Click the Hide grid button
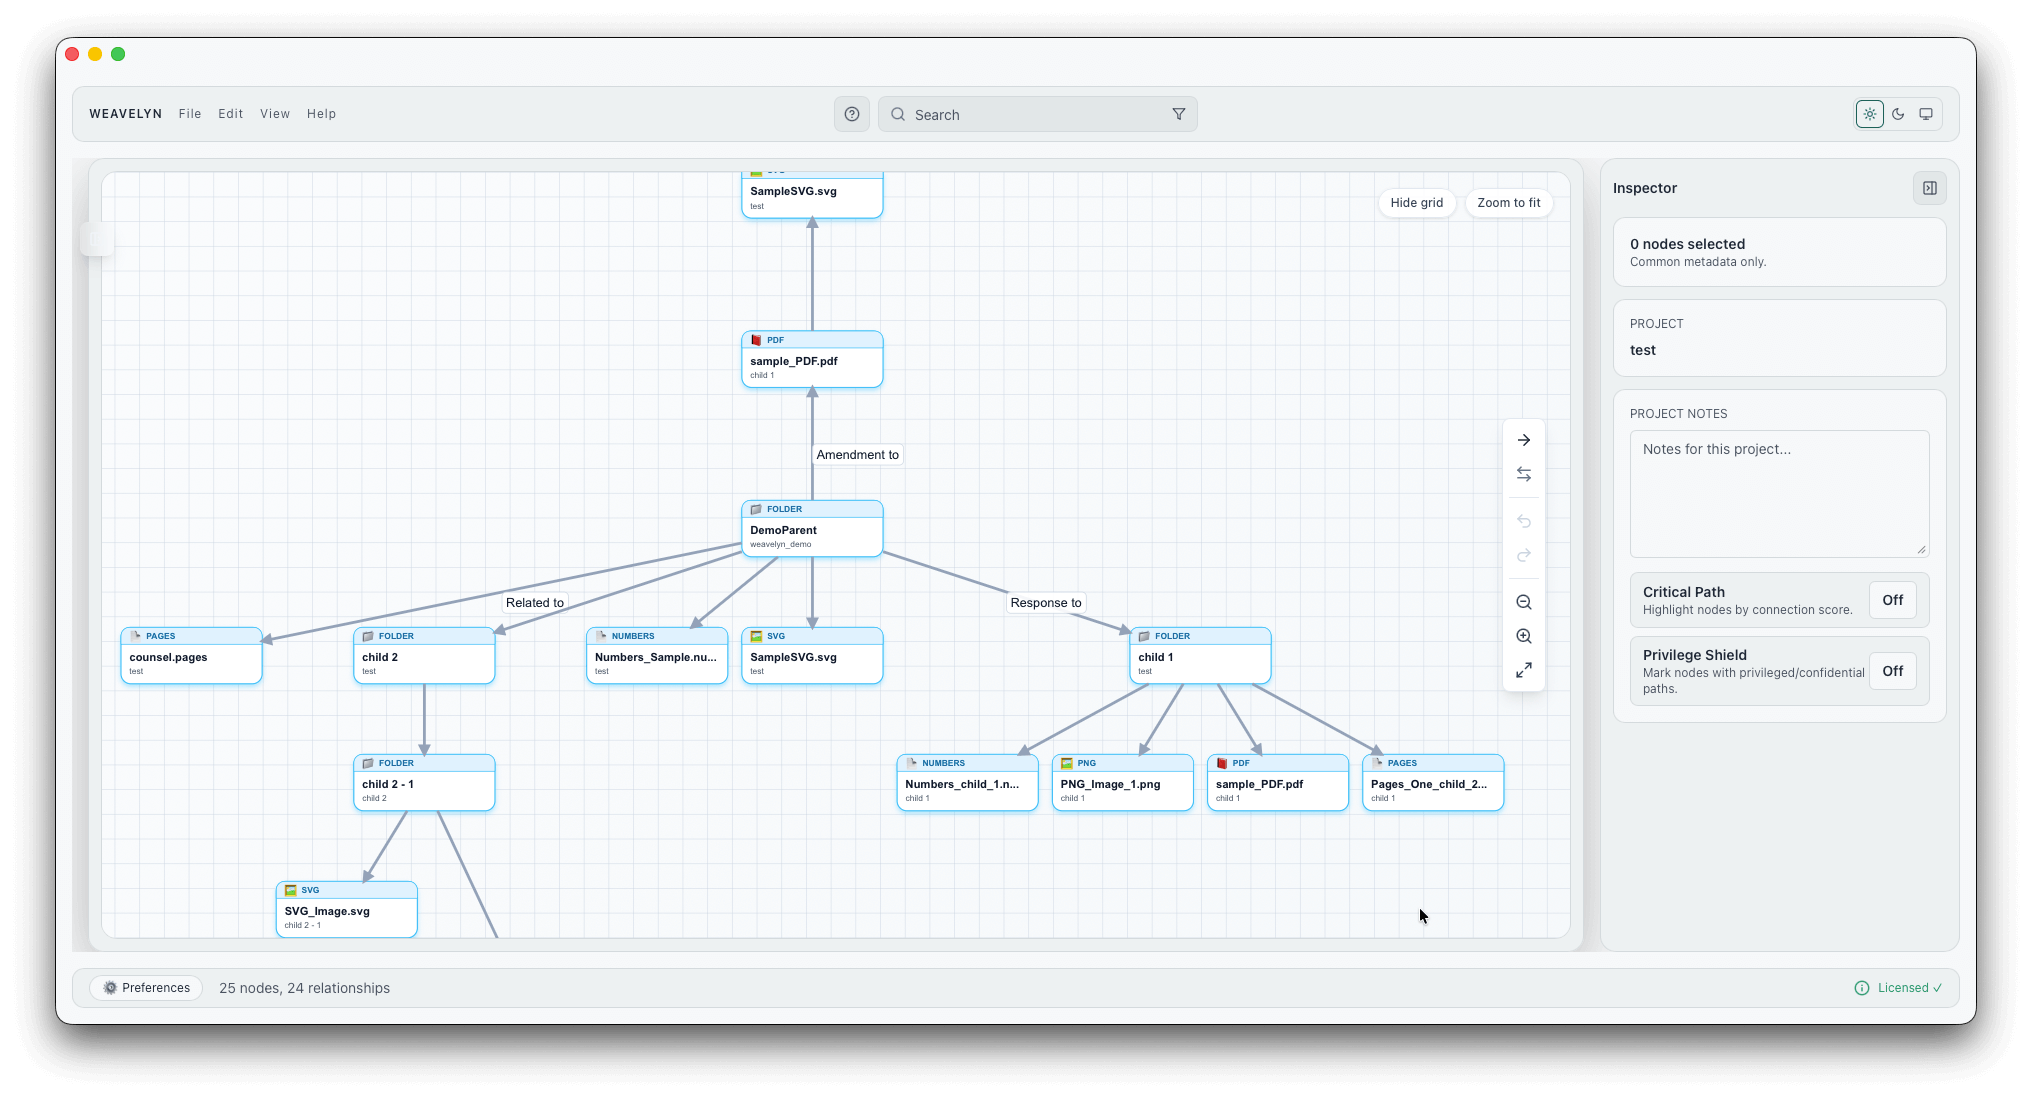 (x=1416, y=203)
